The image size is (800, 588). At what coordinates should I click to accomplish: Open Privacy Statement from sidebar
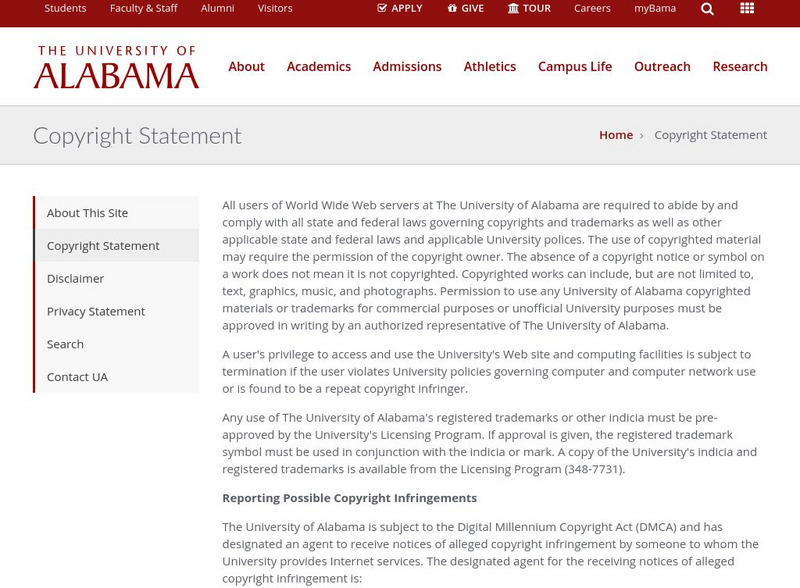96,312
